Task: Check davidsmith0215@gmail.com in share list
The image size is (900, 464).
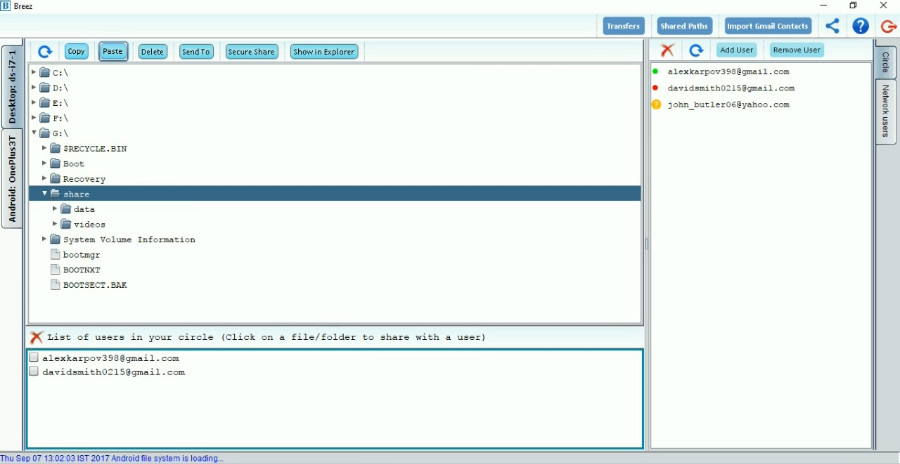Action: click(x=34, y=372)
